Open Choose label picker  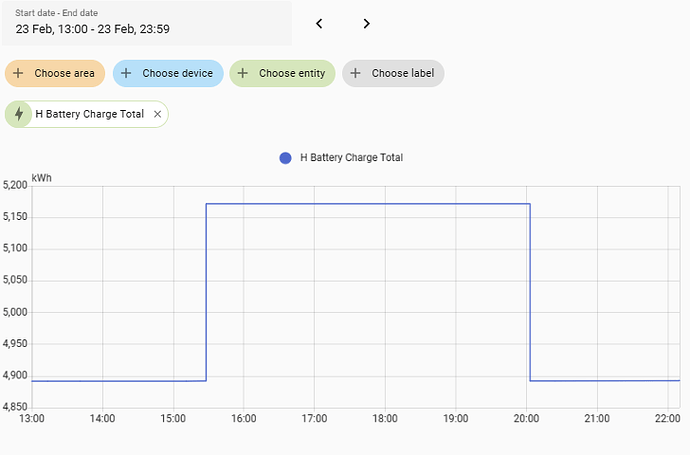pyautogui.click(x=393, y=73)
